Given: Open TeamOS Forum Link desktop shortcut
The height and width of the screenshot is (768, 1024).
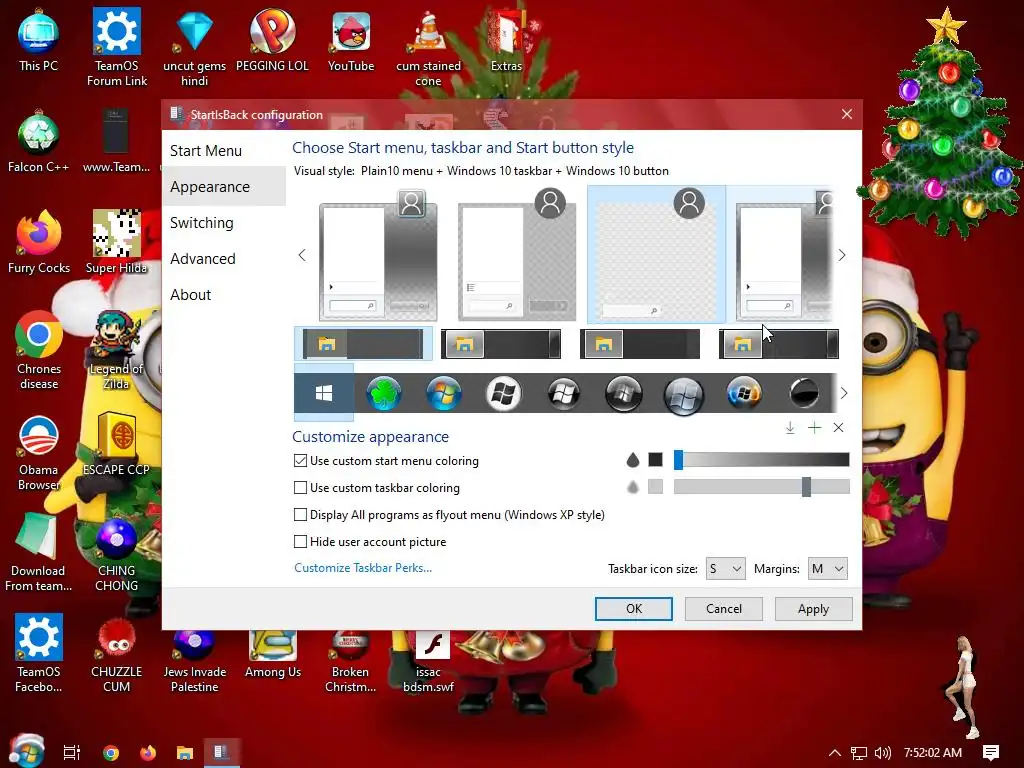Looking at the screenshot, I should (117, 47).
